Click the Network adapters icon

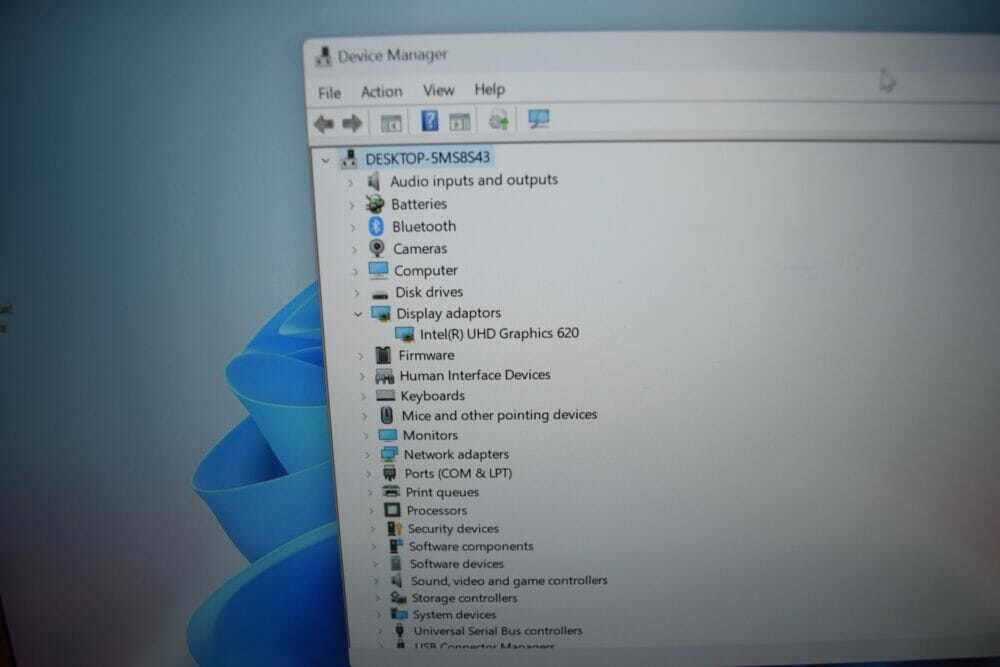(x=388, y=455)
